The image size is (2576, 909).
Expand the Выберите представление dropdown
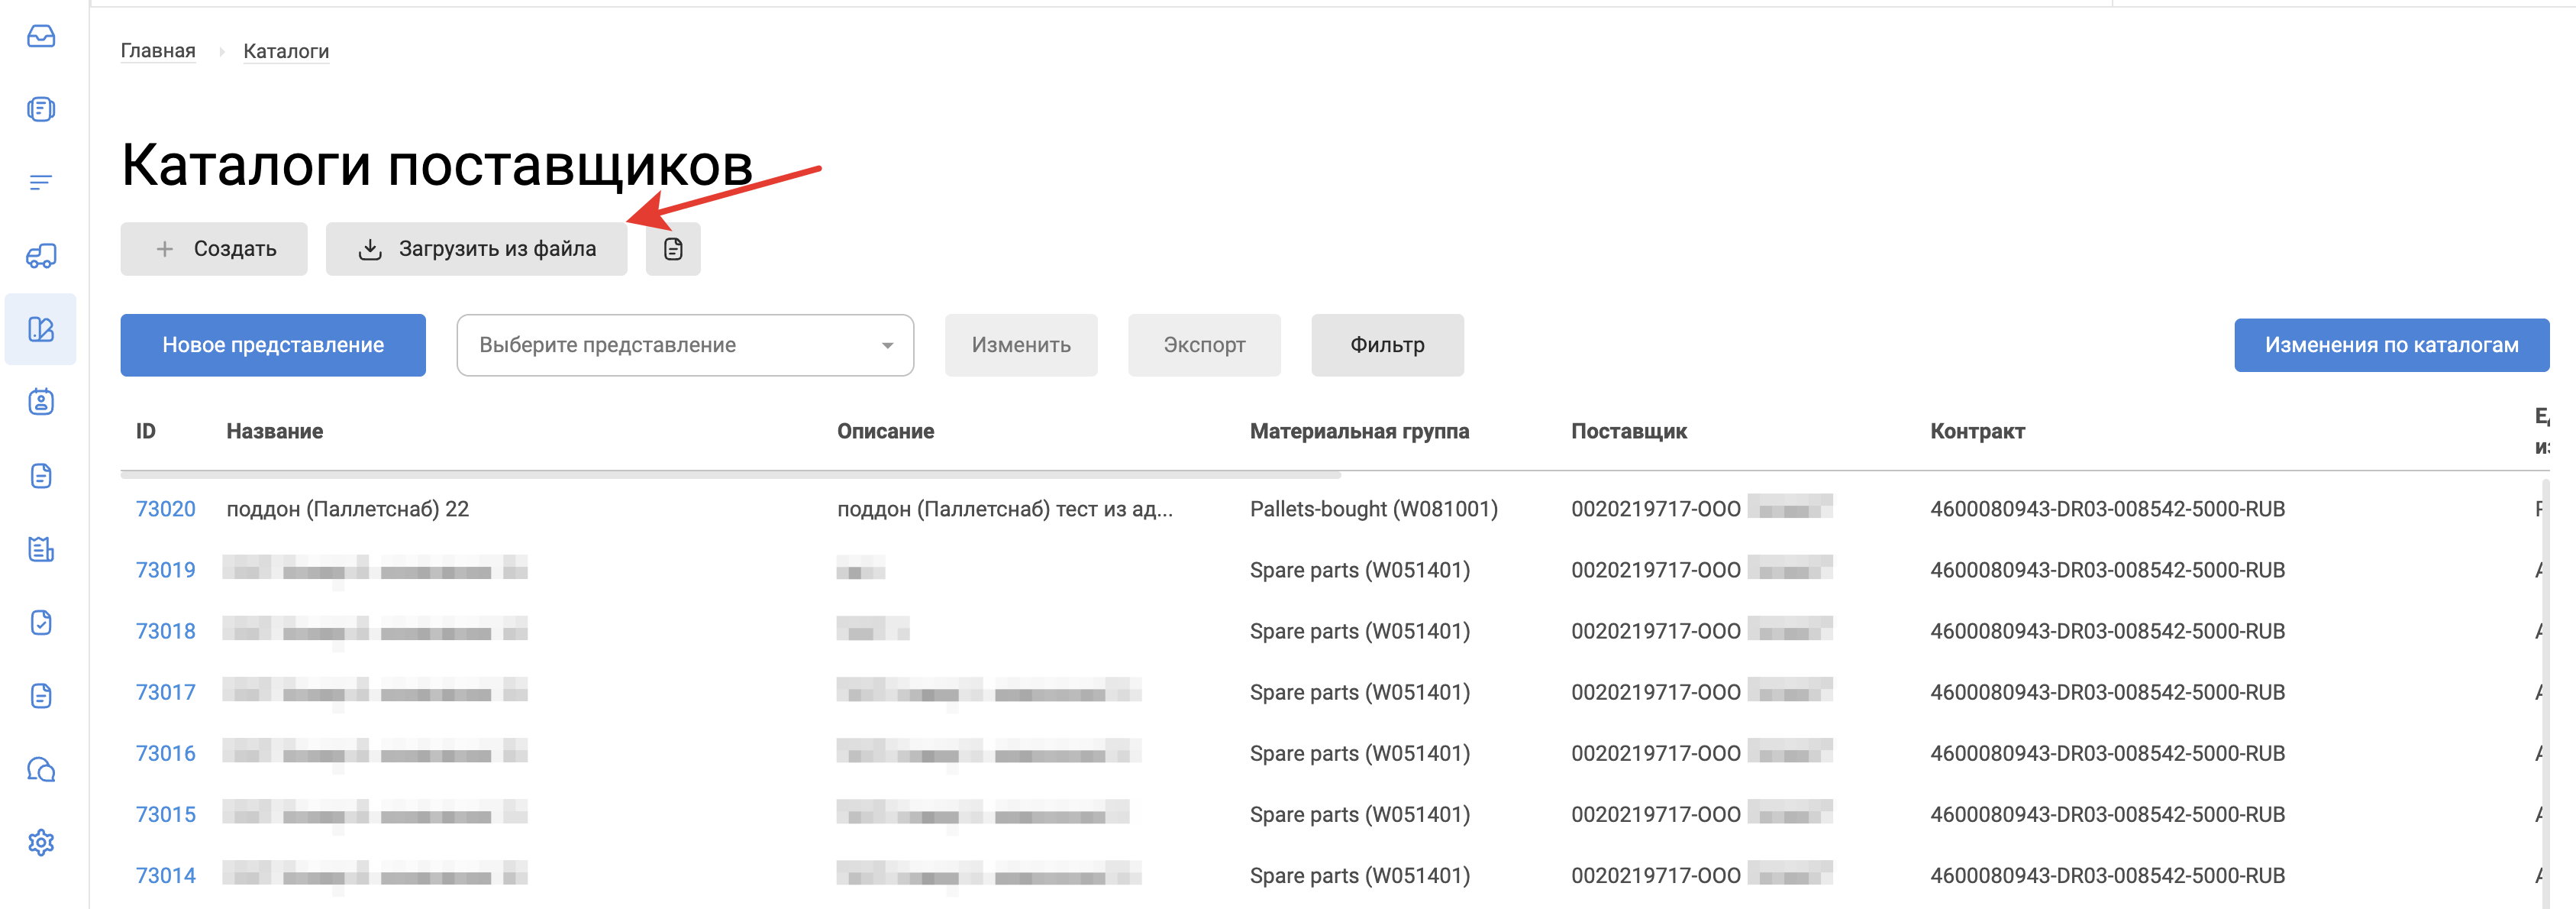pos(685,345)
